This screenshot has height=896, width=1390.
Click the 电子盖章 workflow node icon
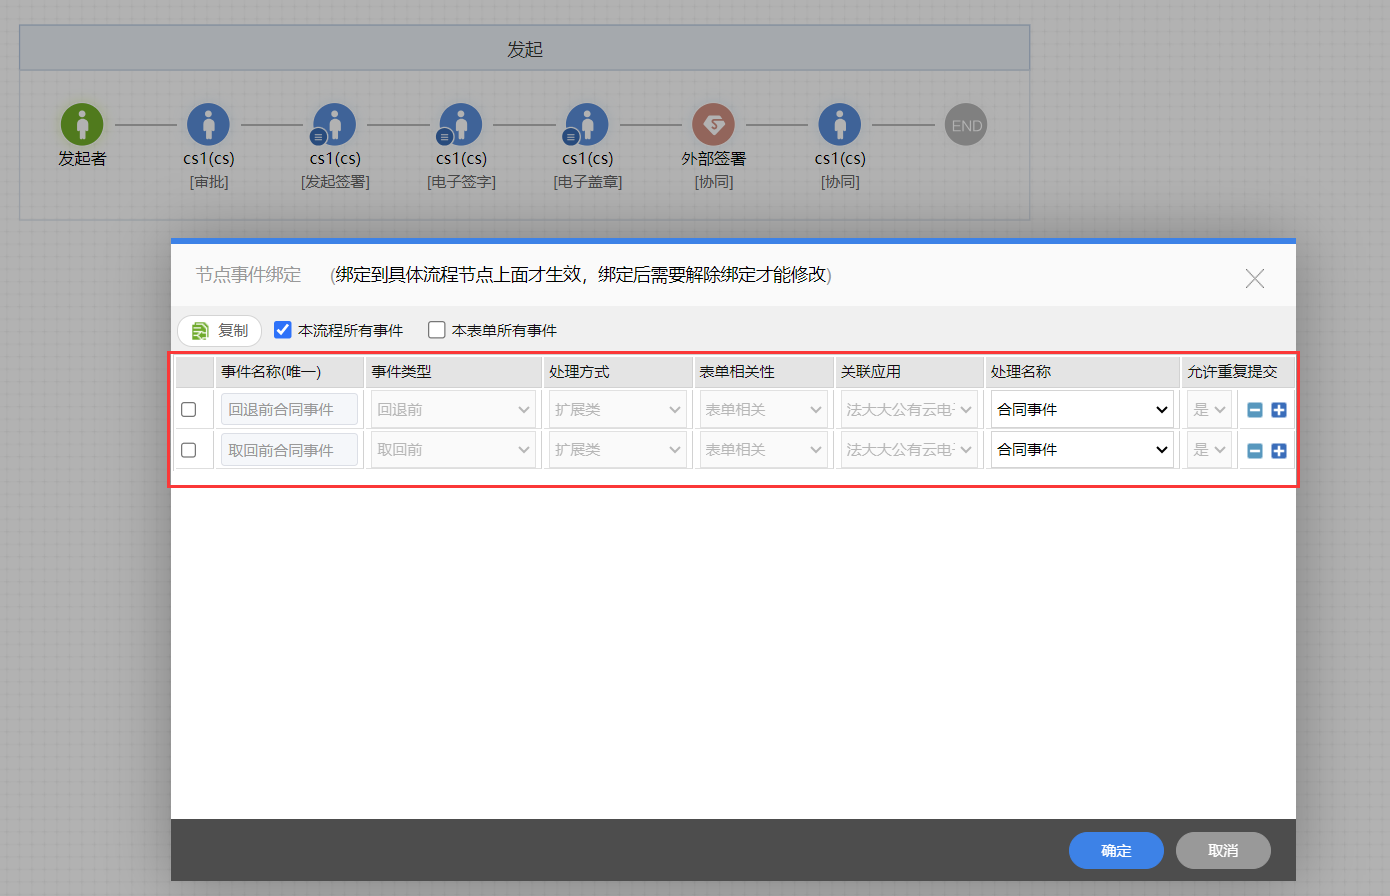tap(587, 125)
